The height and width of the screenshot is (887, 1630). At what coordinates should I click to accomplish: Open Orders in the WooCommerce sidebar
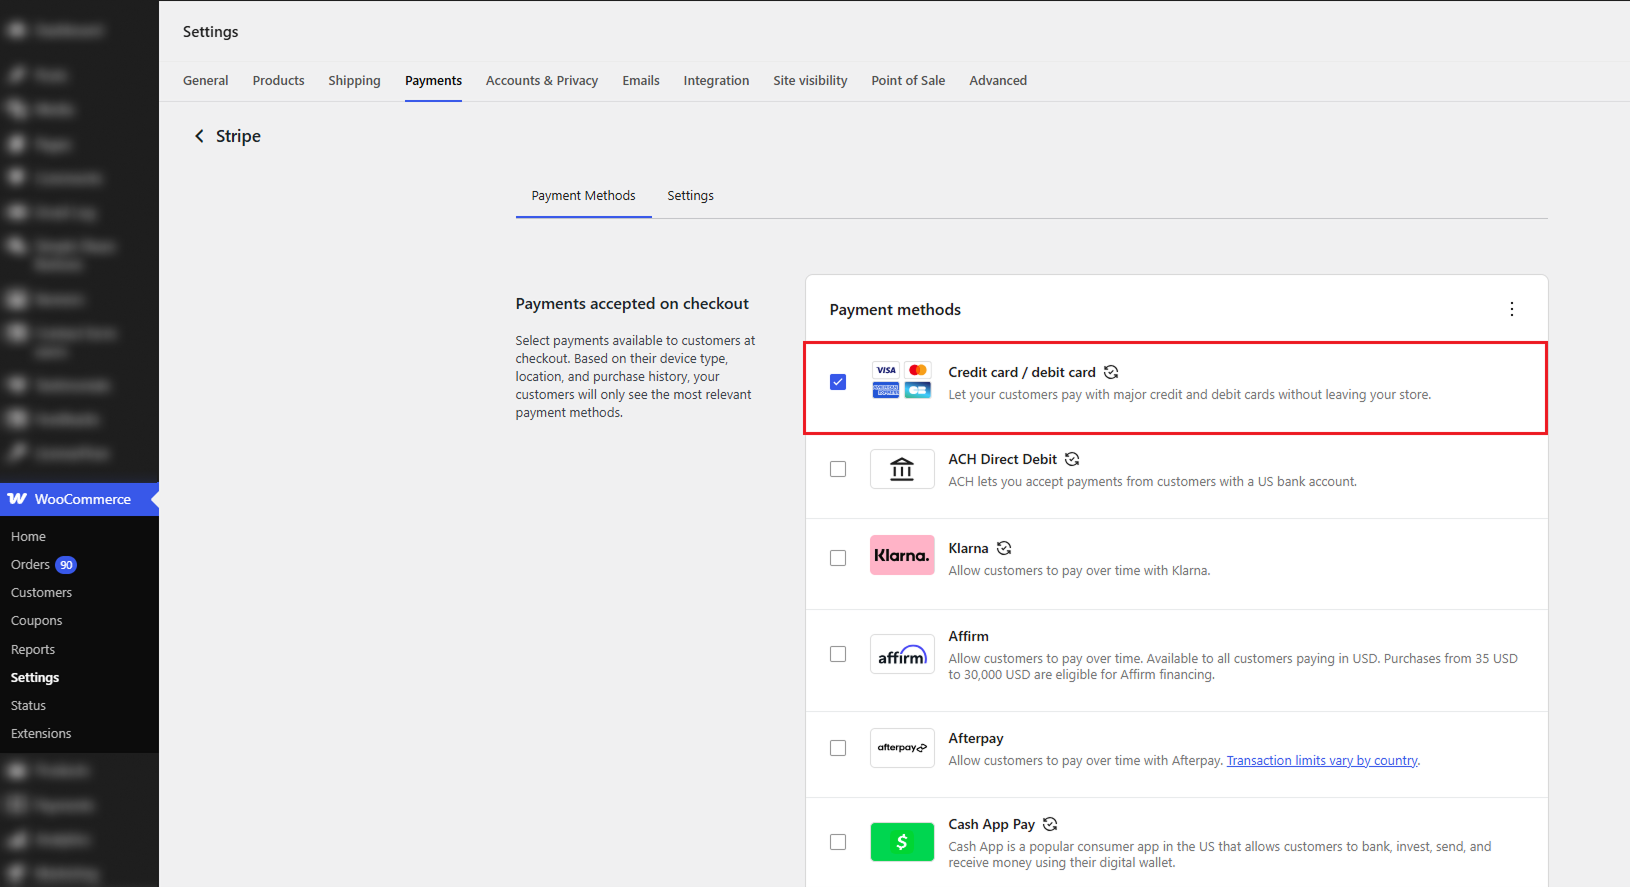(30, 565)
